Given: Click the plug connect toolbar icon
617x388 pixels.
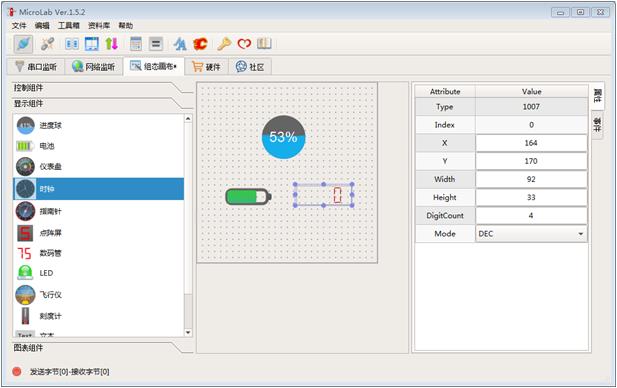Looking at the screenshot, I should click(x=24, y=44).
